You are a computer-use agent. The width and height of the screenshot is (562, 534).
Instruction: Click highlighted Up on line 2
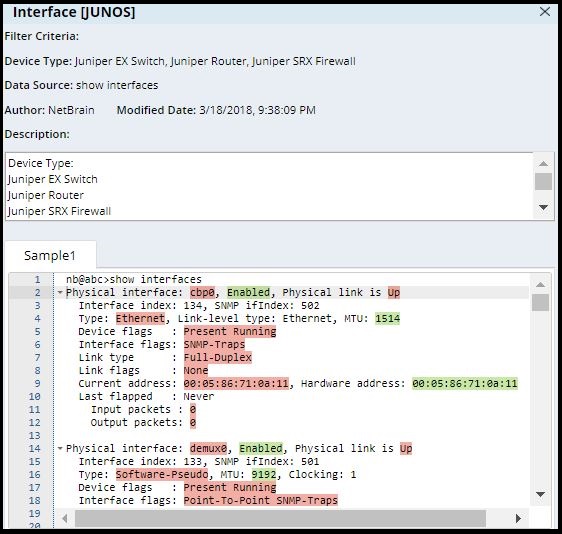tap(394, 292)
